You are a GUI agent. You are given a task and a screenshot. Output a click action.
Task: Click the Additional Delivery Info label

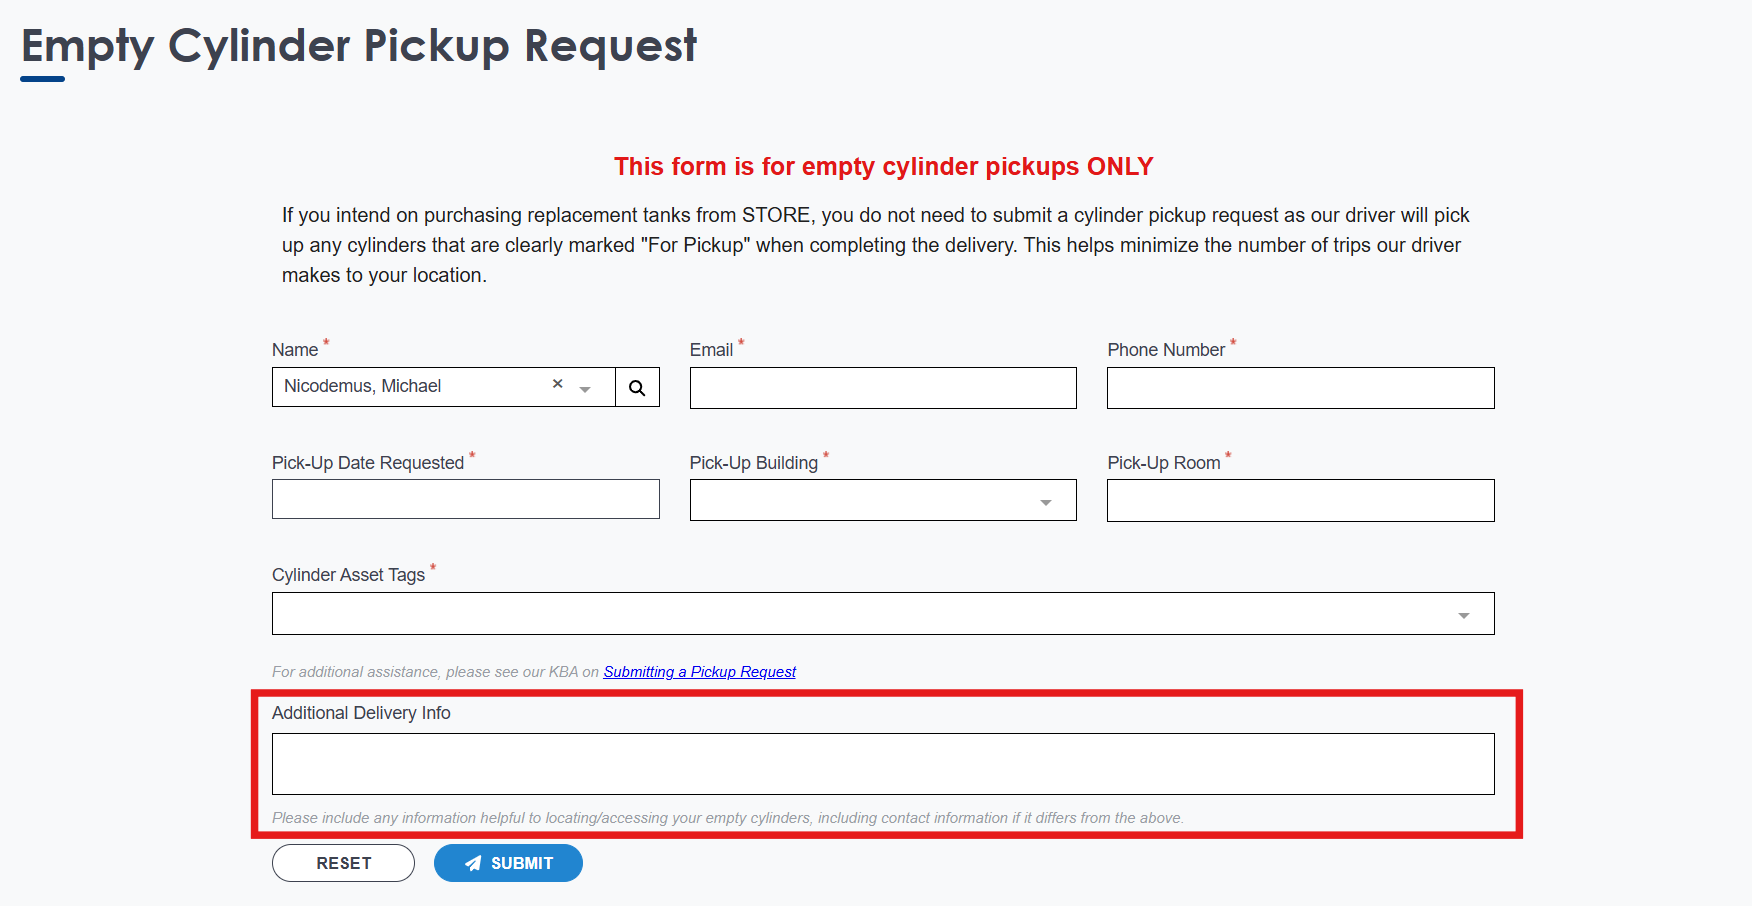pyautogui.click(x=361, y=713)
